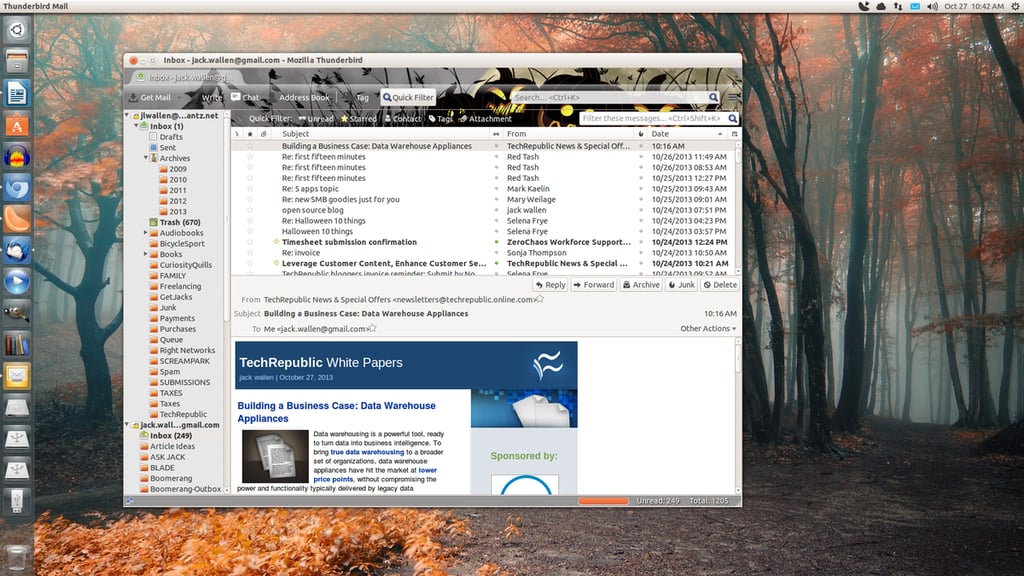Open the 'true data warehousing' link
The width and height of the screenshot is (1024, 576).
367,452
